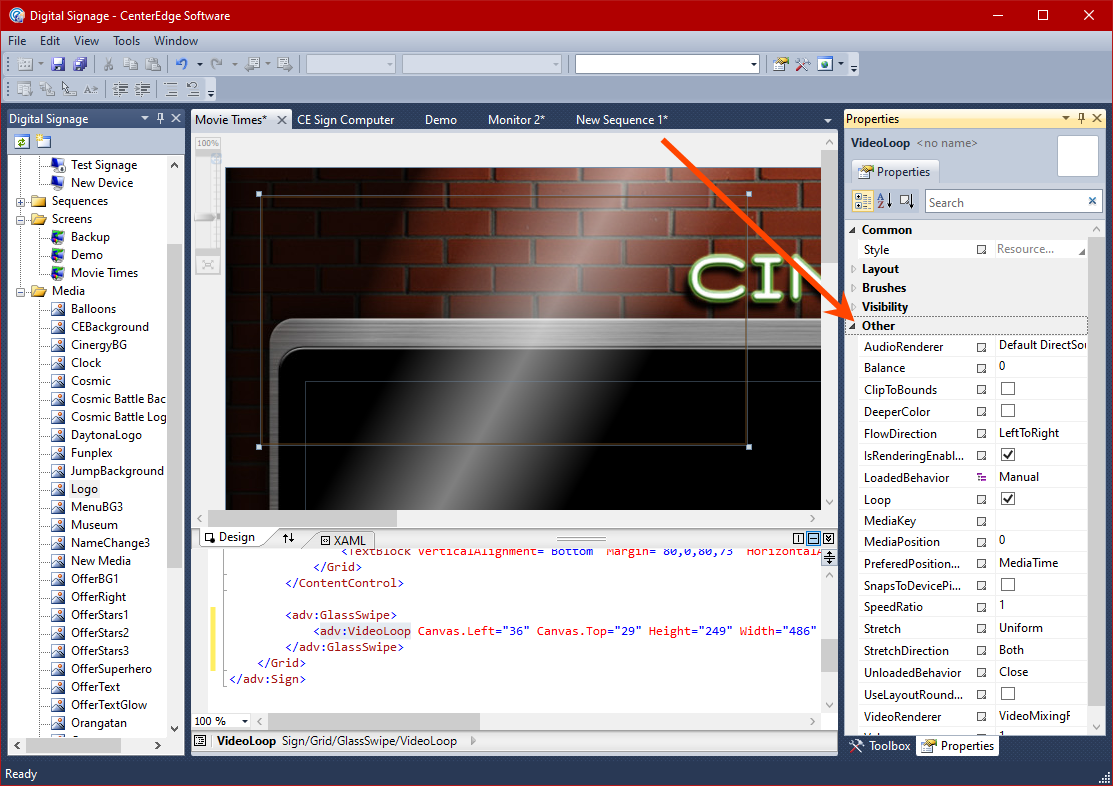Close the Movie Times tab
This screenshot has height=786, width=1113.
pos(282,120)
